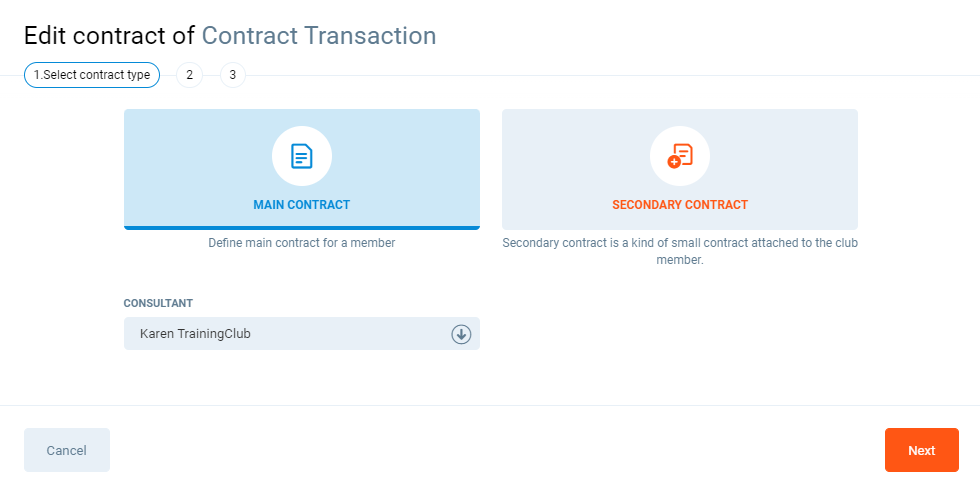The image size is (980, 494).
Task: Jump to wizard step 2
Action: (189, 75)
